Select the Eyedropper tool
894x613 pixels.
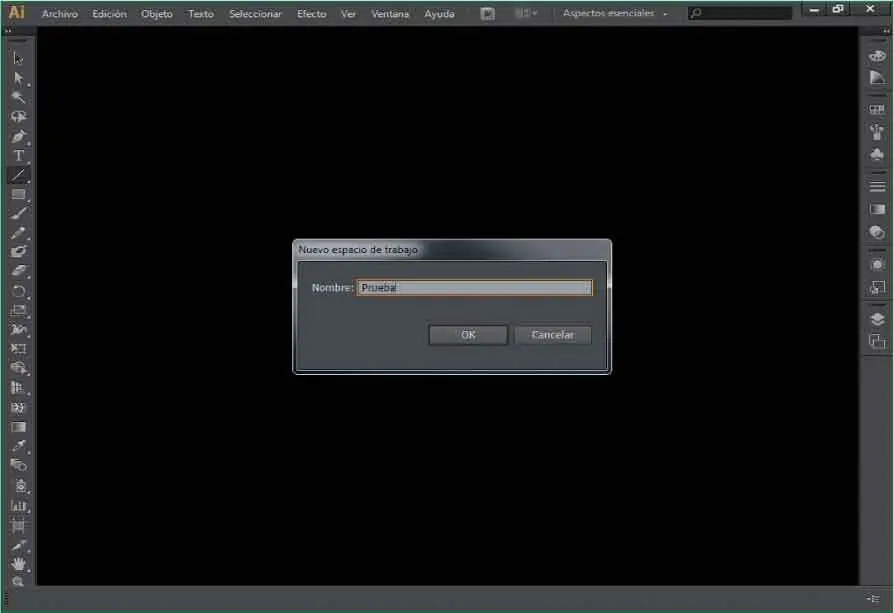[x=18, y=446]
